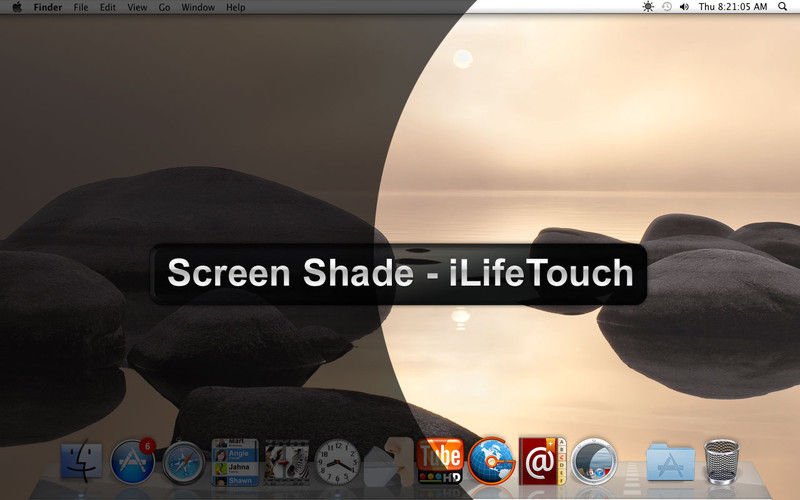Screen dimensions: 800x500
Task: Open the Window menu
Action: click(x=198, y=7)
